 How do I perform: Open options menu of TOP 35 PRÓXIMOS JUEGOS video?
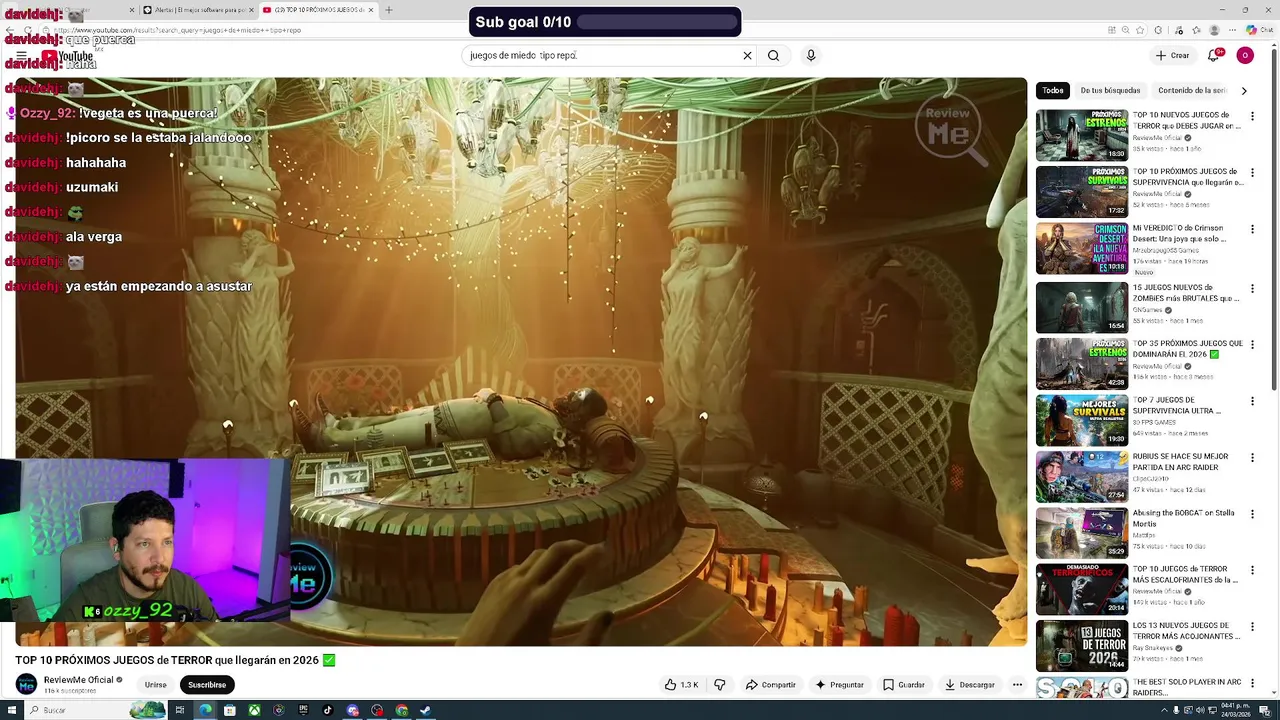point(1252,344)
